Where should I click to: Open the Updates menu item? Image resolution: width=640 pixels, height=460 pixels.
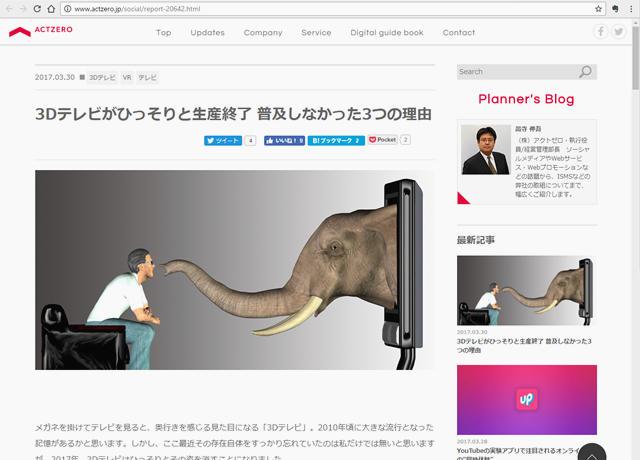tap(207, 33)
